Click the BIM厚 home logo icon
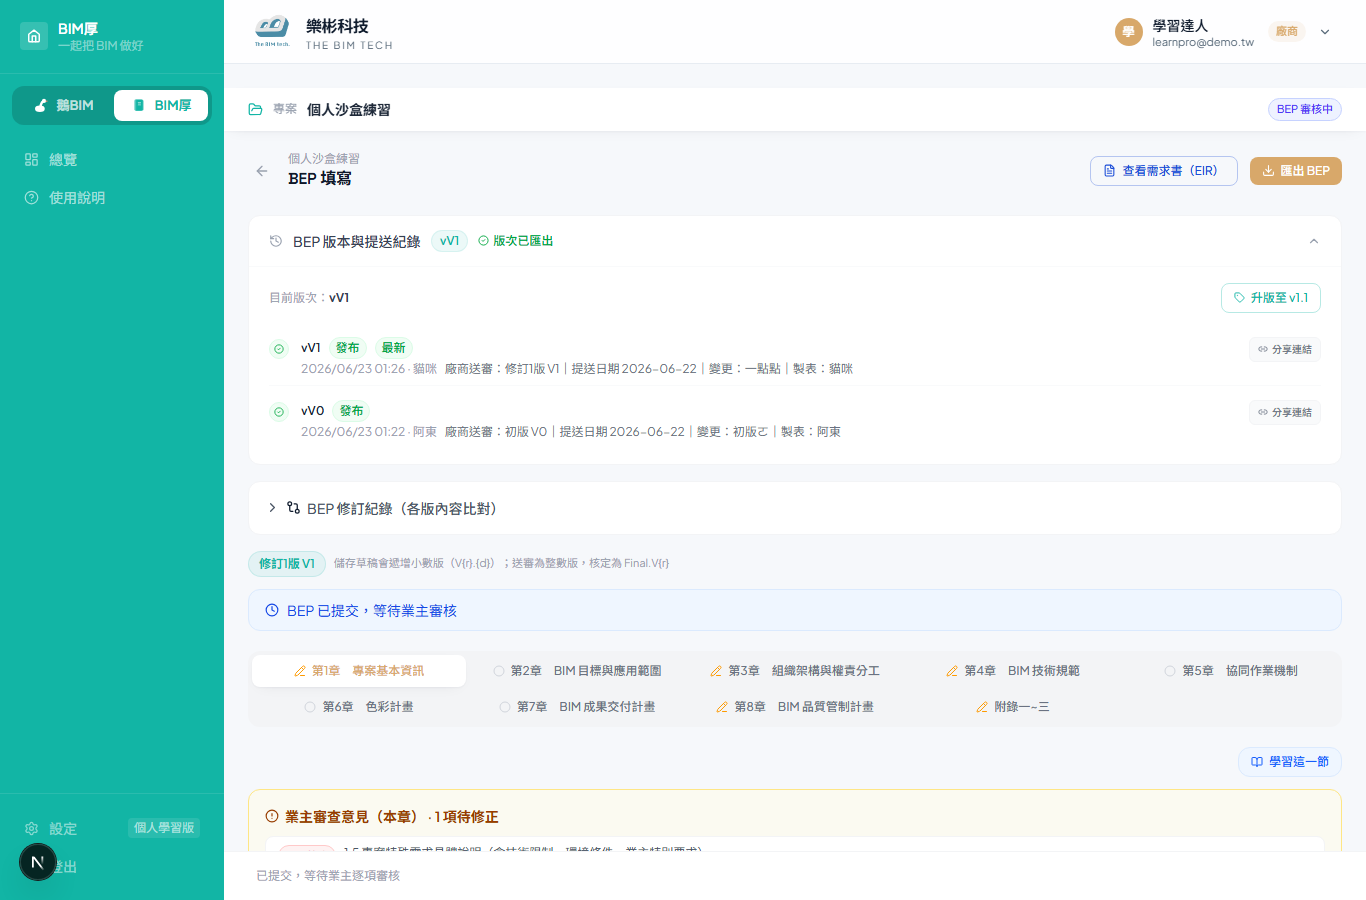Viewport: 1366px width, 900px height. tap(34, 36)
